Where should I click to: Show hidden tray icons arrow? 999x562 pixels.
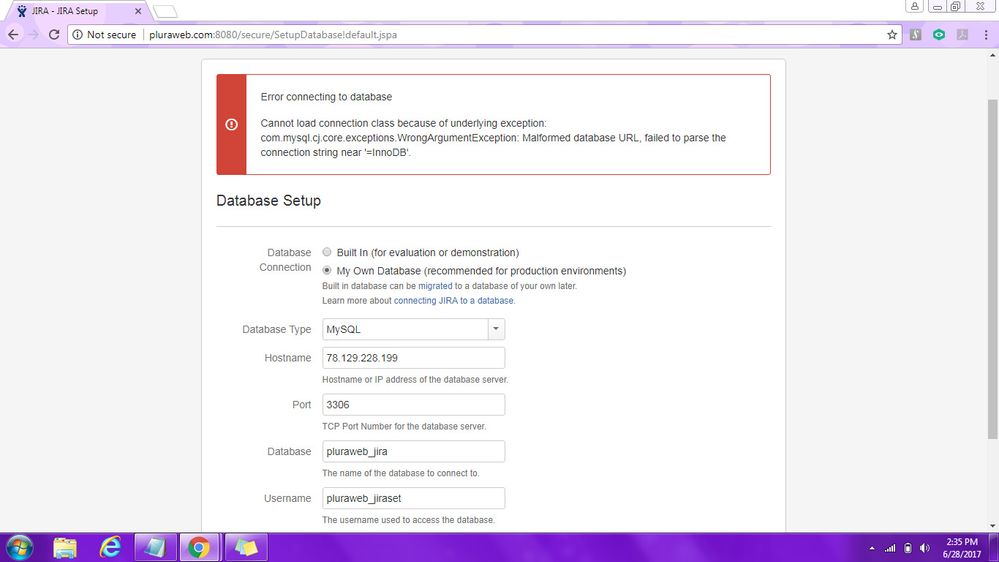point(872,548)
